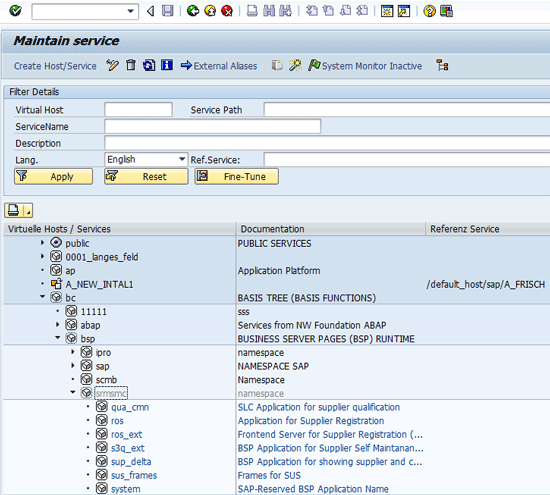Click the green checkmark Enter icon

(15, 11)
